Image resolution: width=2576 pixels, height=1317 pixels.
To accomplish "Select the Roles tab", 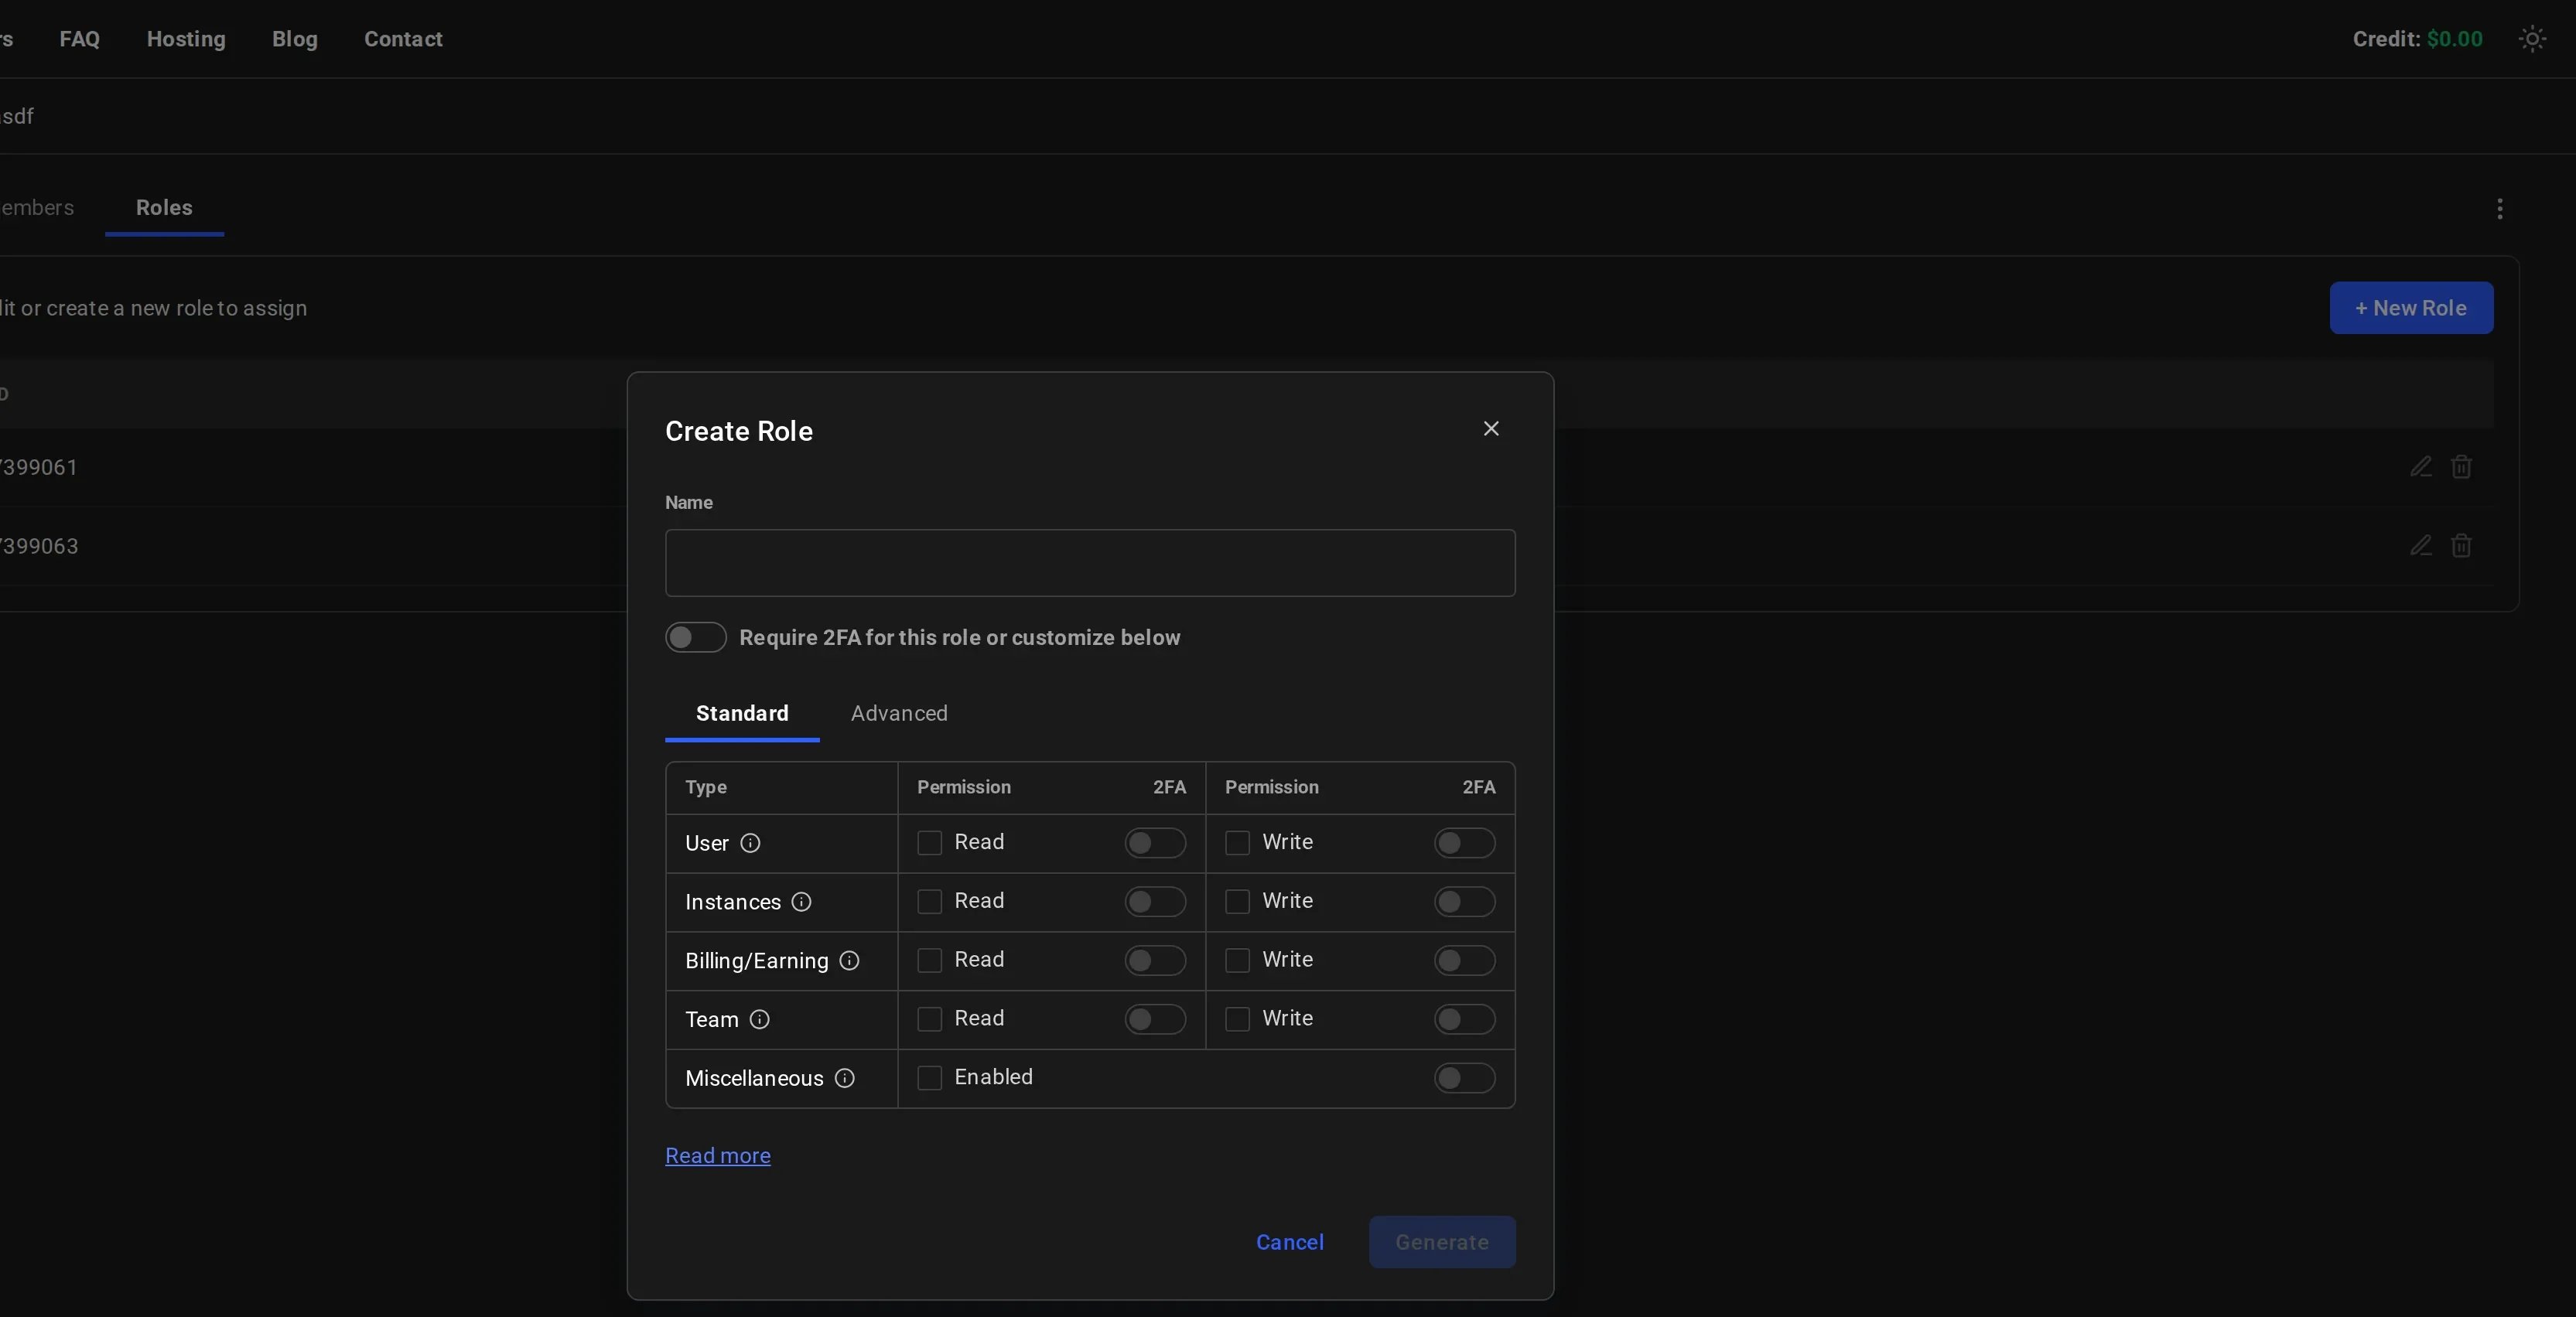I will pyautogui.click(x=164, y=207).
